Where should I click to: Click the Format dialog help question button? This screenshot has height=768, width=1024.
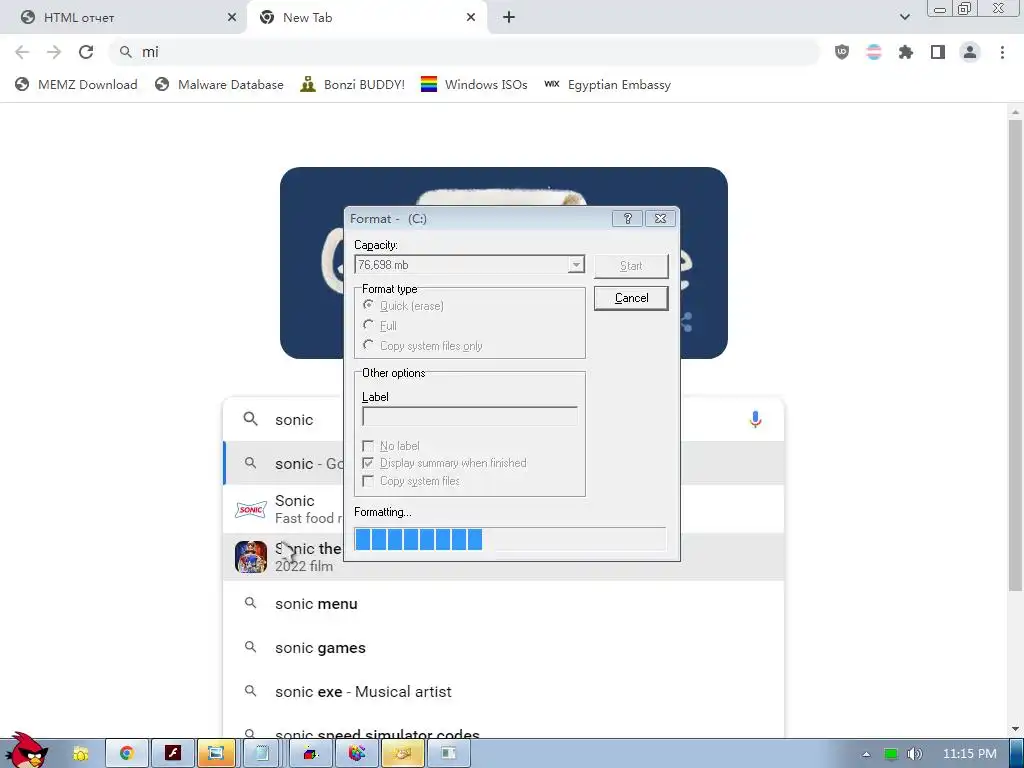tap(628, 219)
